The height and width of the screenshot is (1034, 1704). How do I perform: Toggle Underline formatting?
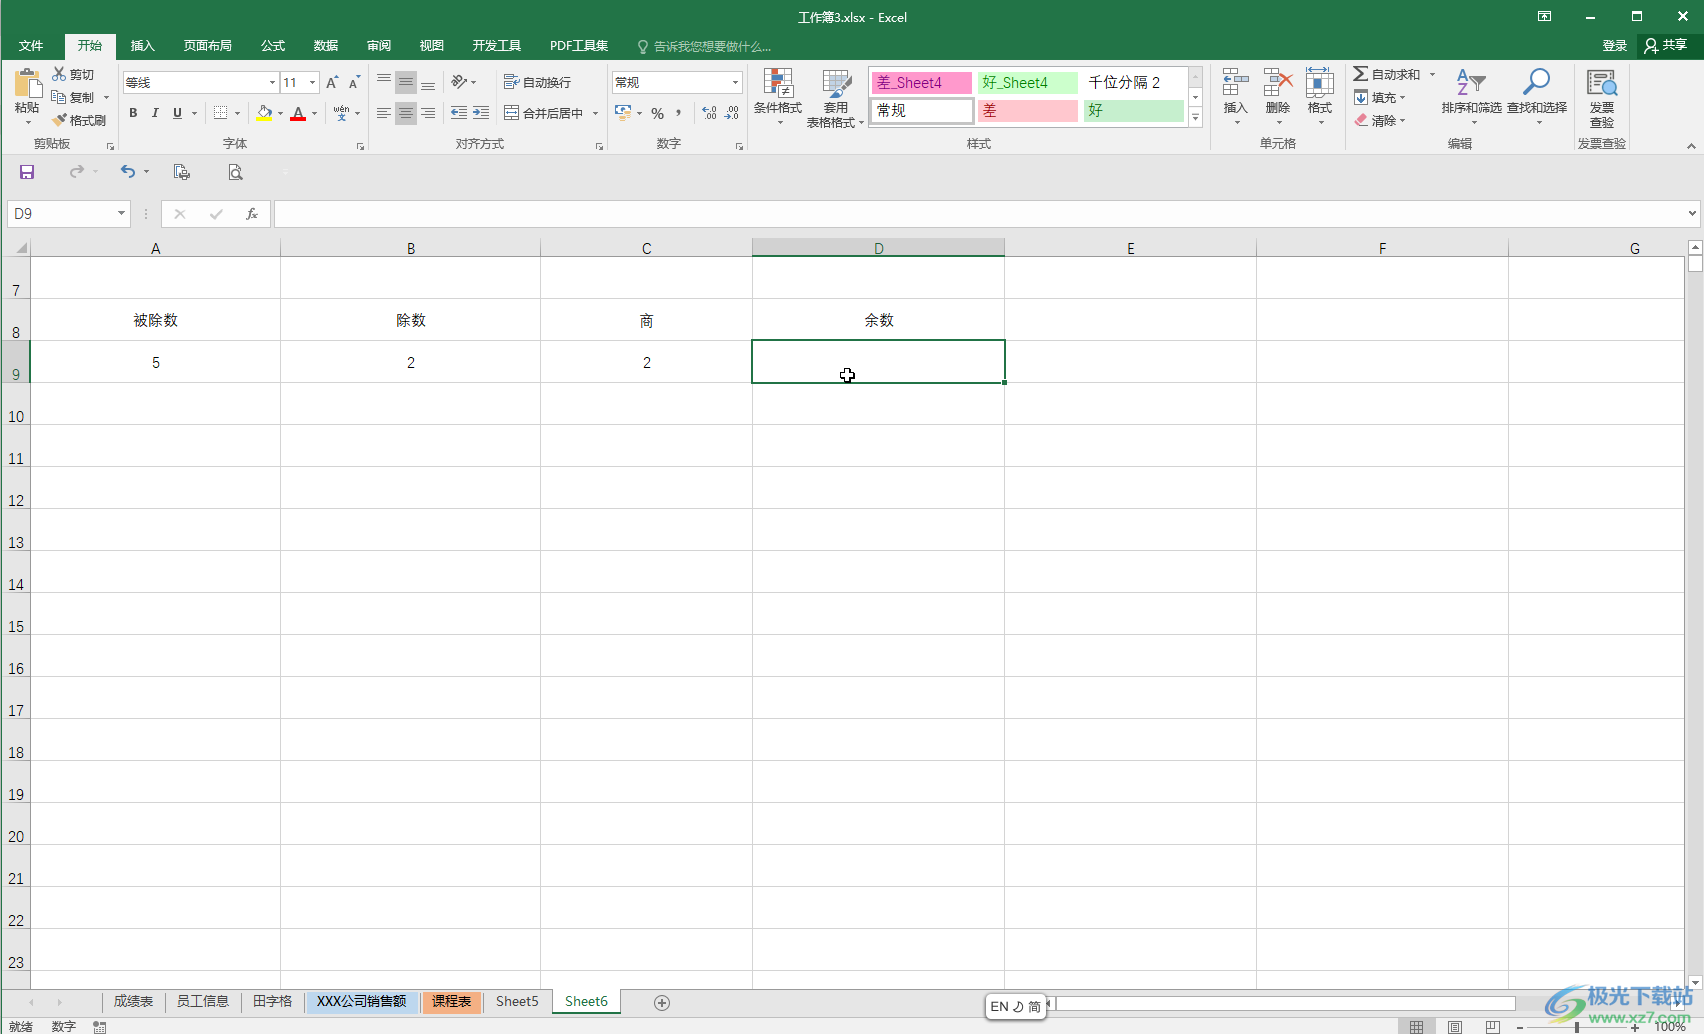[177, 113]
